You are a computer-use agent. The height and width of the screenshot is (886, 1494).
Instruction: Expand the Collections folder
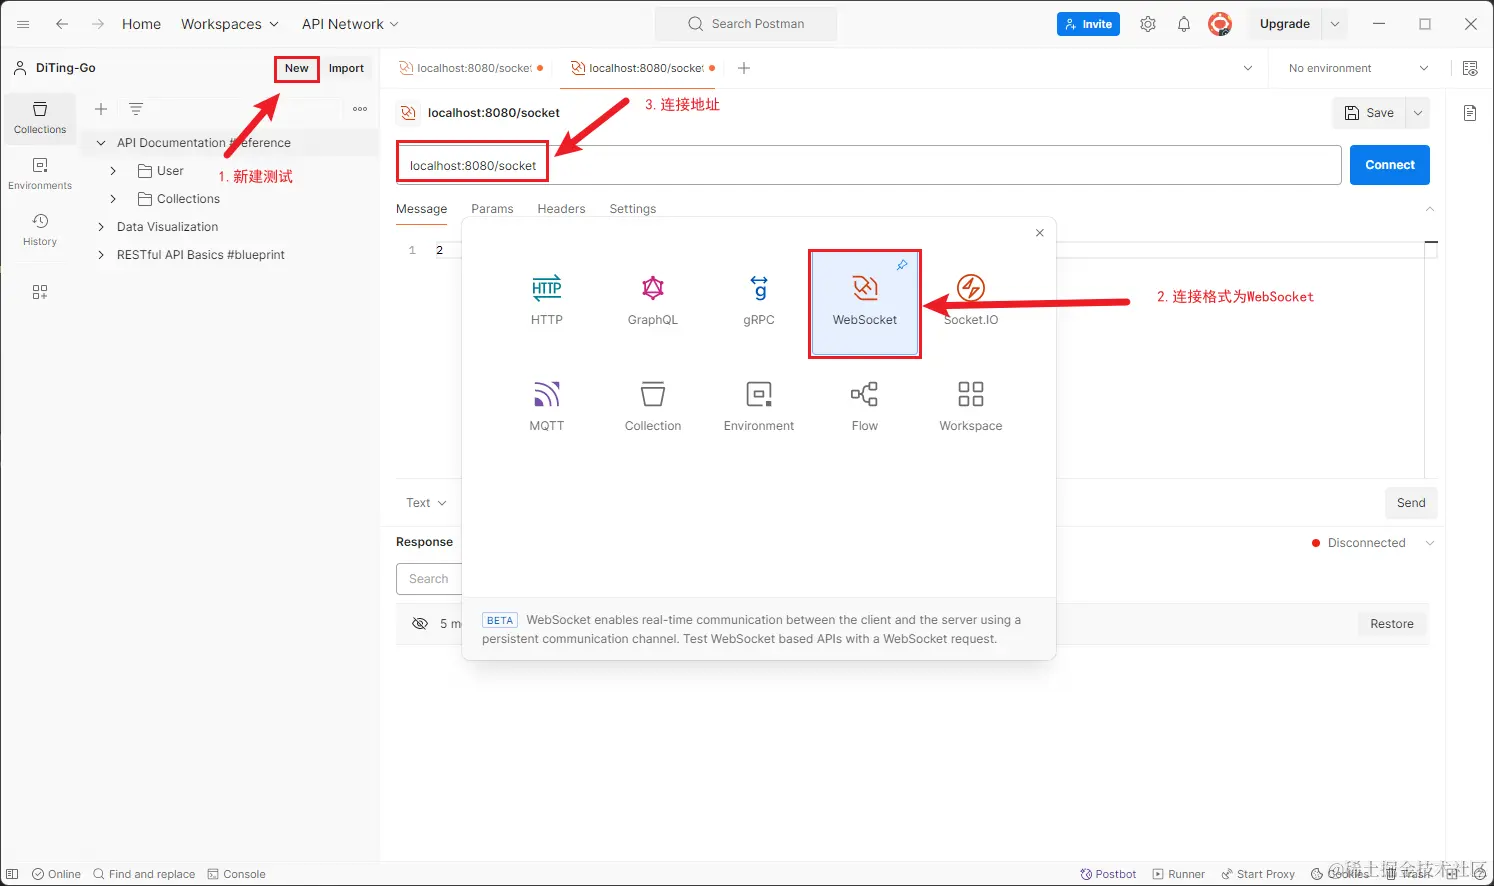point(113,199)
